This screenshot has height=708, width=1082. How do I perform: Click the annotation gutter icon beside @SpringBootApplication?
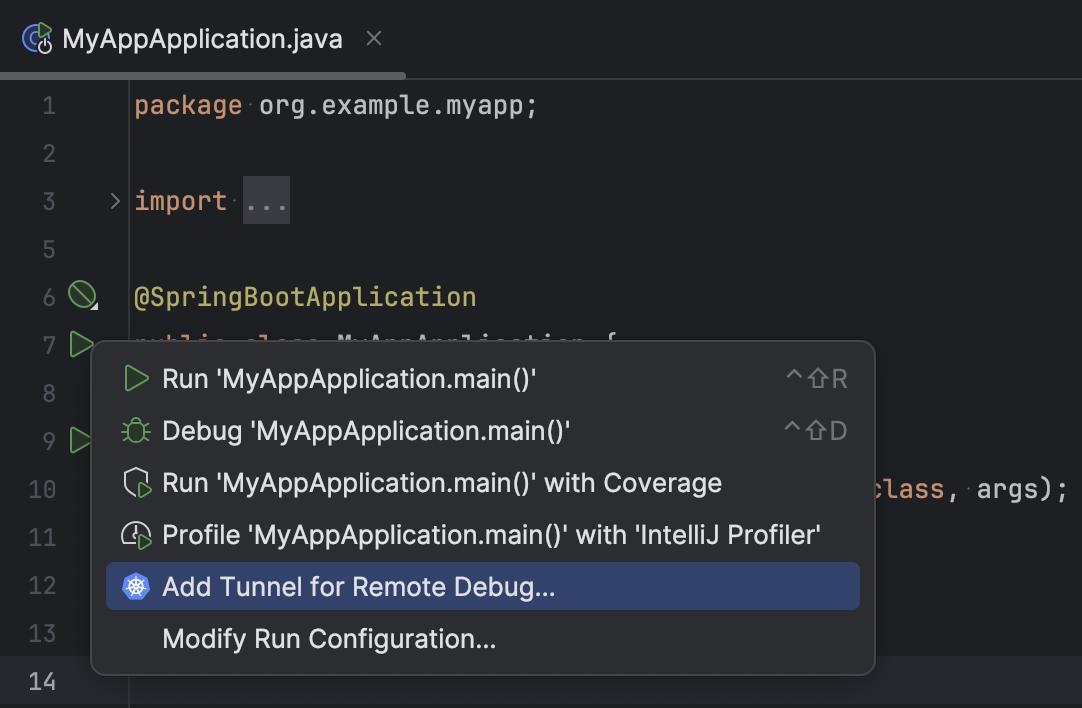click(82, 295)
